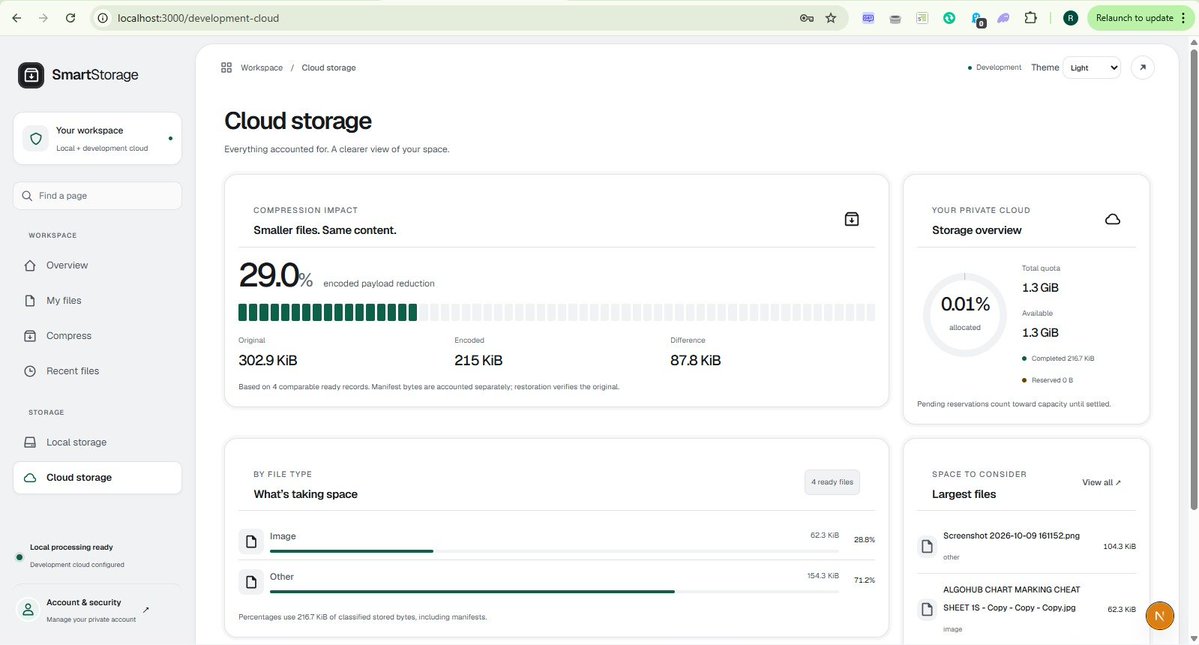Click the browser address bar URL
1199x645 pixels.
[198, 18]
